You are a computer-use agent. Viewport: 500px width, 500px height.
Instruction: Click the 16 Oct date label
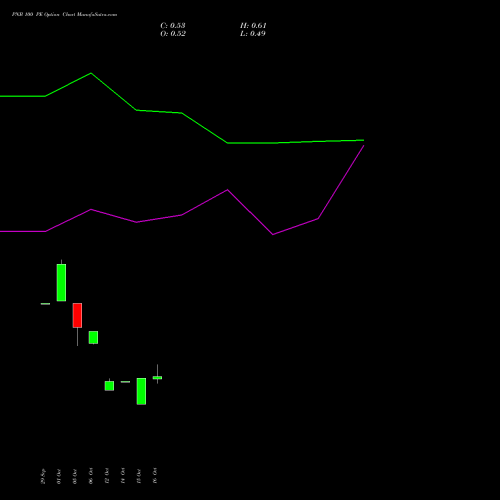click(155, 476)
